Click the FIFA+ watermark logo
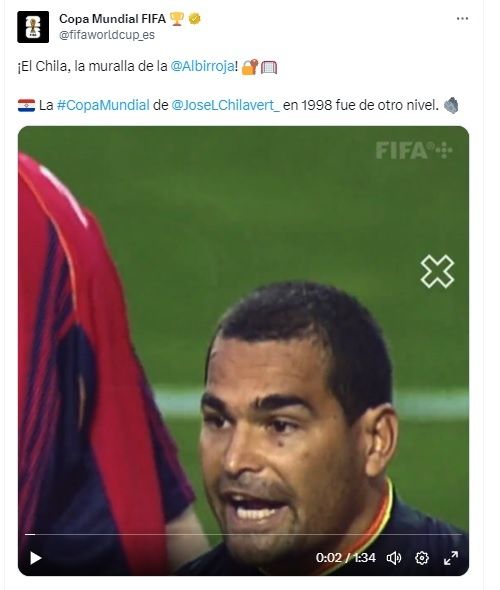Image resolution: width=500 pixels, height=590 pixels. [x=414, y=150]
